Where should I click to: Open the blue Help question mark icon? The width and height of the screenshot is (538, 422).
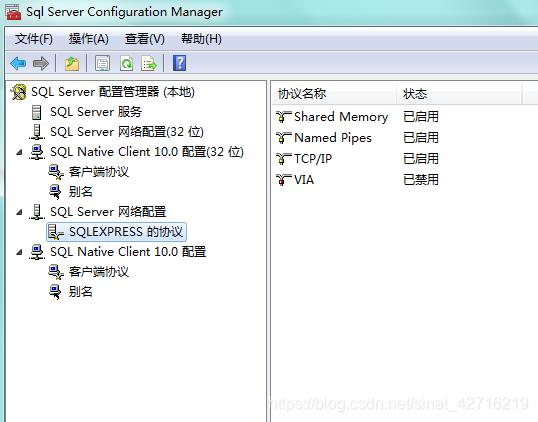pyautogui.click(x=179, y=63)
